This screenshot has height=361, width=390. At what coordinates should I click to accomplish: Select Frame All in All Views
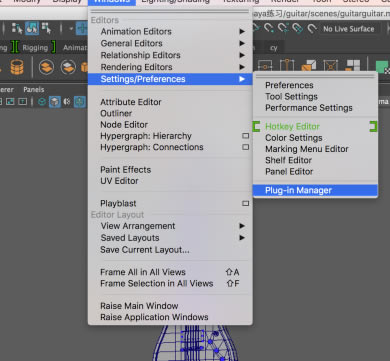170,272
